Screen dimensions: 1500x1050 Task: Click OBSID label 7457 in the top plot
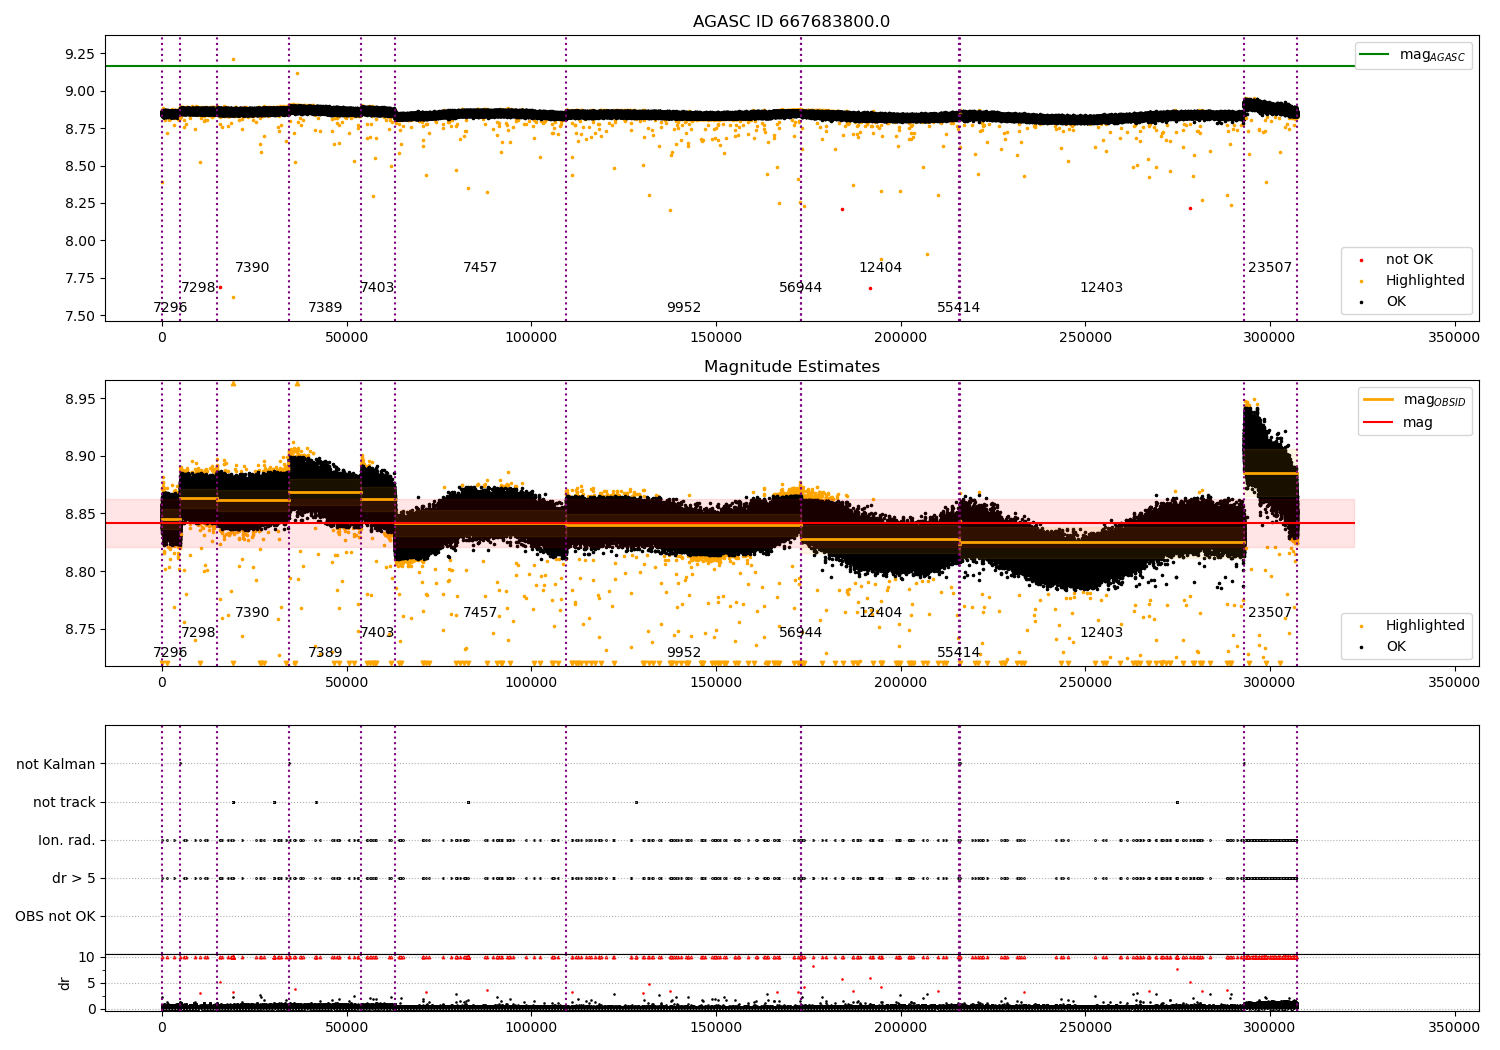(480, 268)
